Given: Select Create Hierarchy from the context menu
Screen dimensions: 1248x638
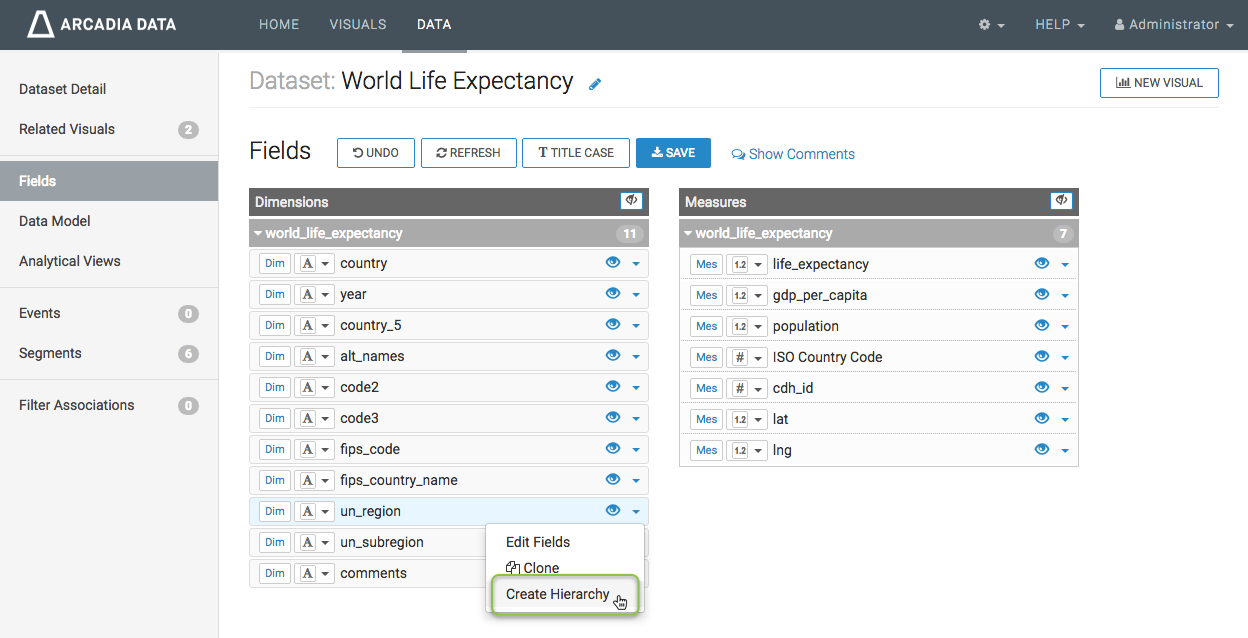Looking at the screenshot, I should (557, 594).
